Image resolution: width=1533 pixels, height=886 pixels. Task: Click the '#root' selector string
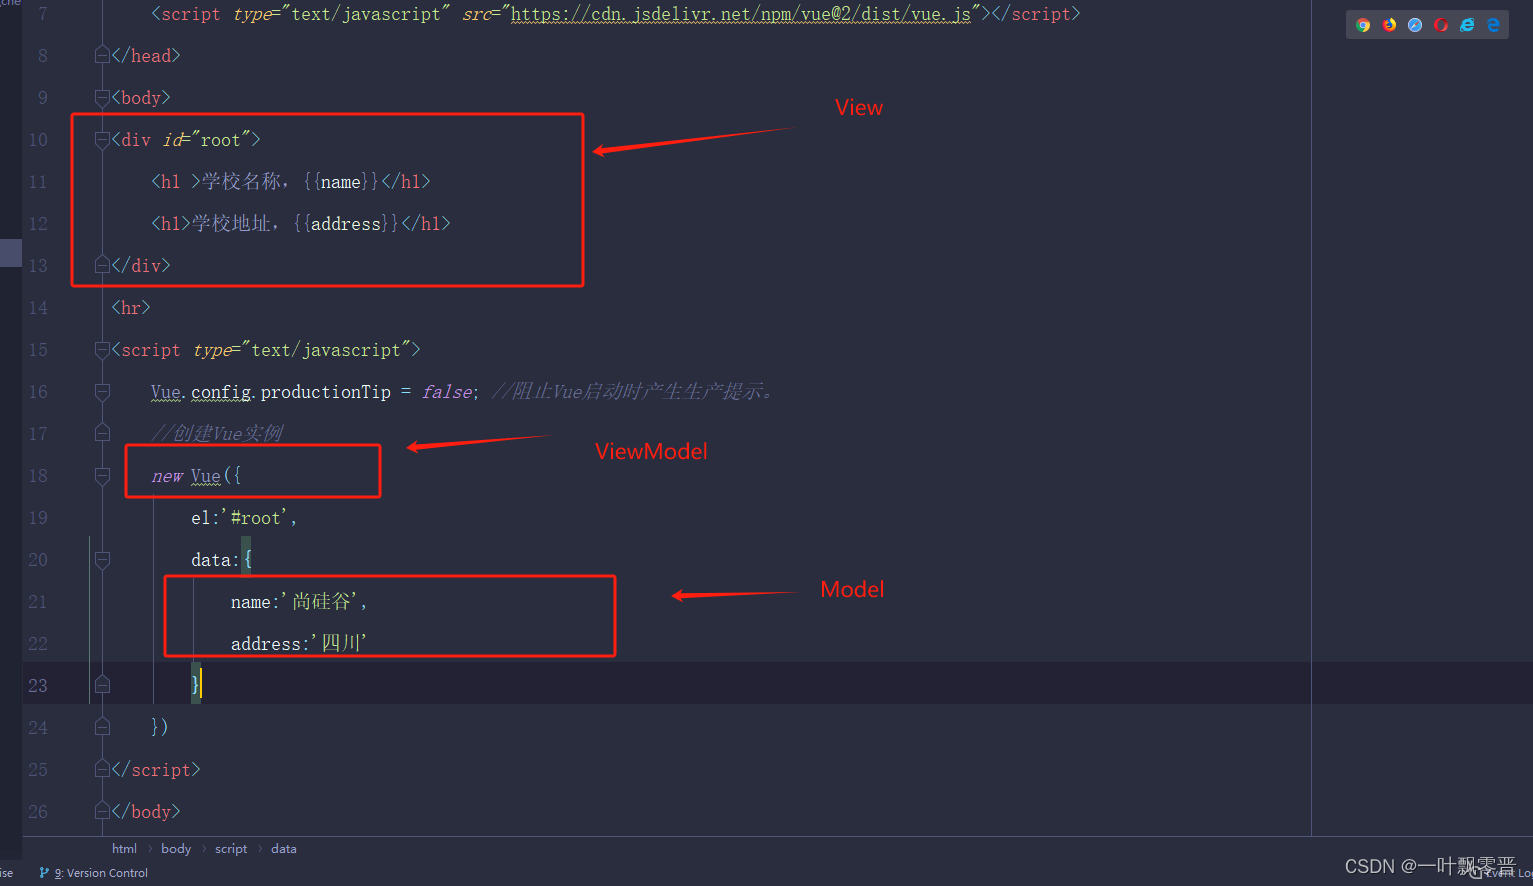pos(255,518)
